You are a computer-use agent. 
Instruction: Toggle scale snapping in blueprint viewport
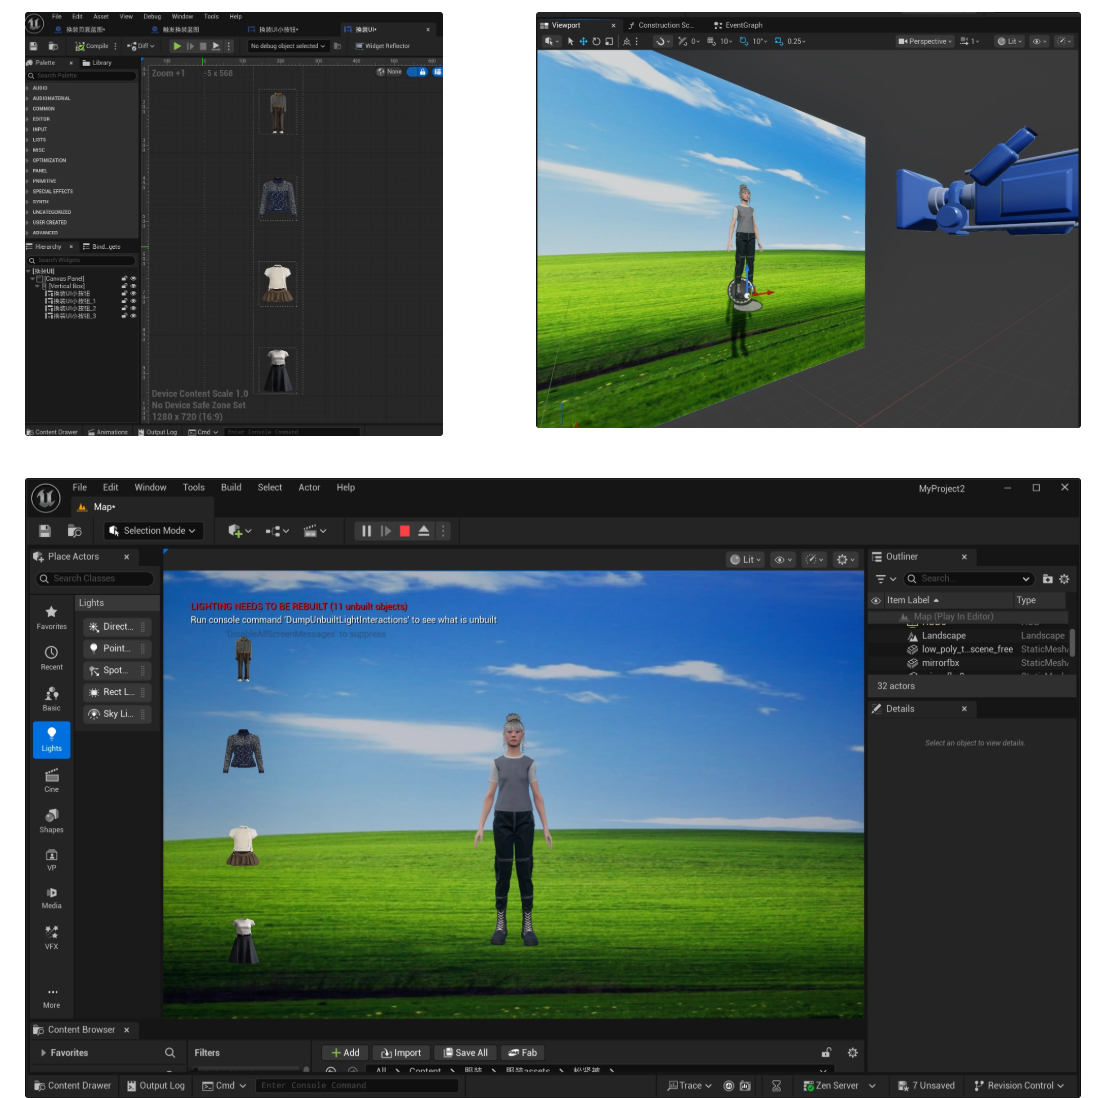tap(779, 41)
